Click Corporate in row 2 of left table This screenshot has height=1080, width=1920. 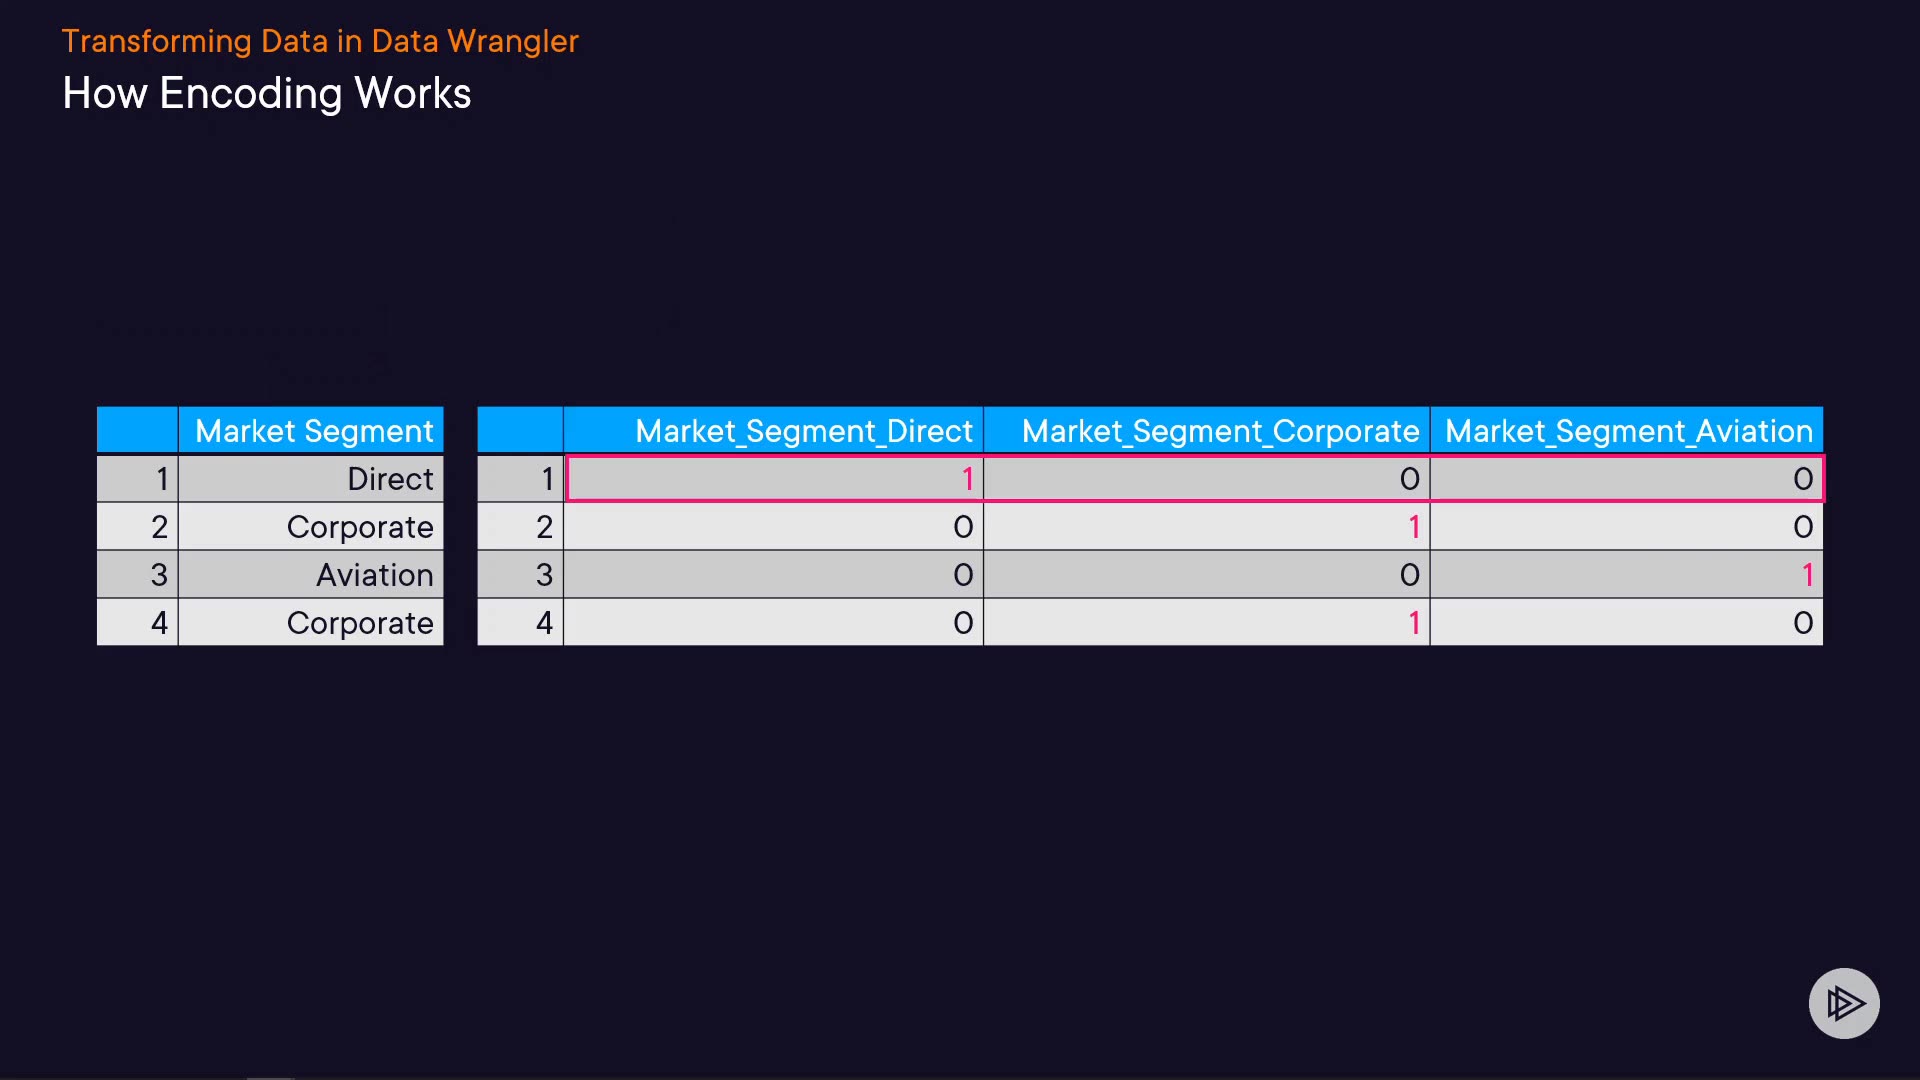(360, 527)
